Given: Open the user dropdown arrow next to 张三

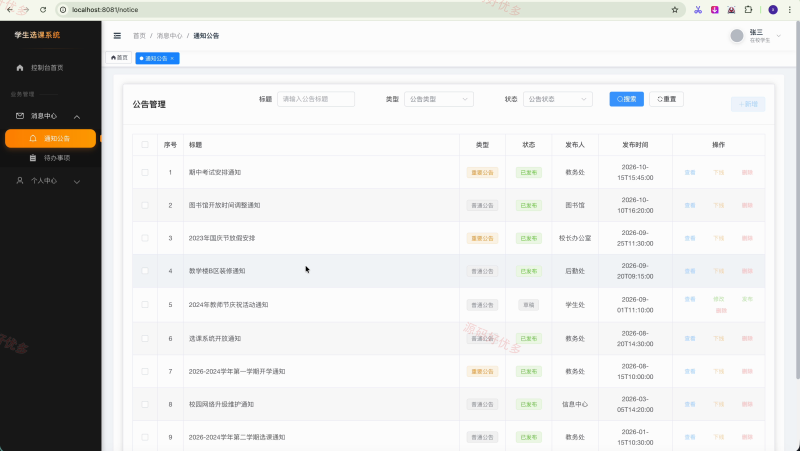Looking at the screenshot, I should [779, 36].
